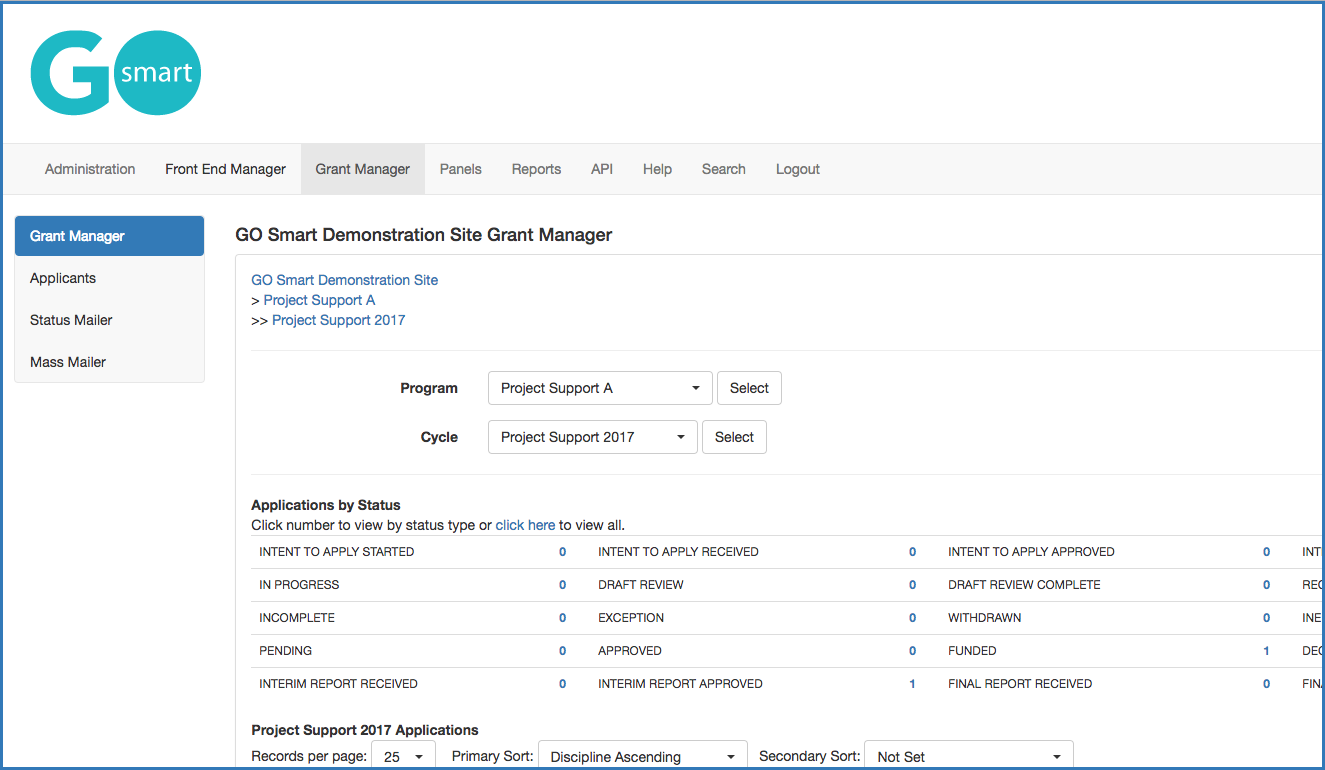Expand Records per page dropdown
This screenshot has width=1325, height=770.
(403, 757)
